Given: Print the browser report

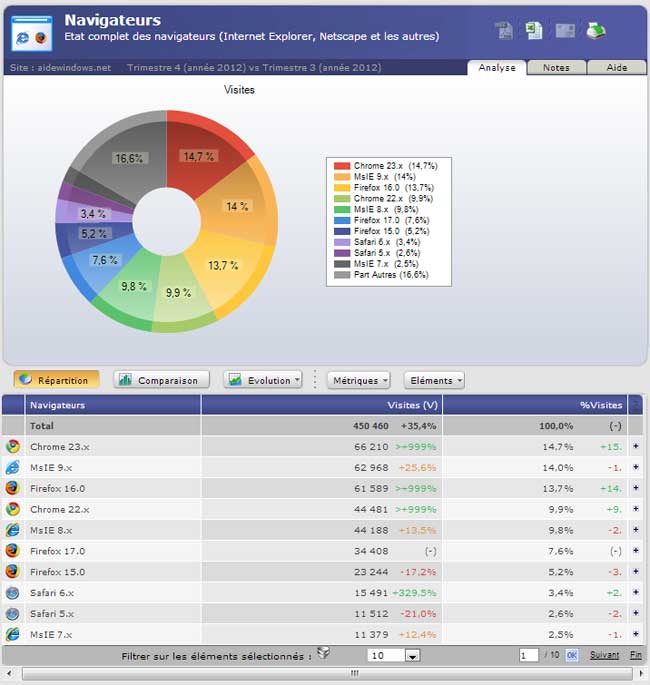Looking at the screenshot, I should click(595, 30).
